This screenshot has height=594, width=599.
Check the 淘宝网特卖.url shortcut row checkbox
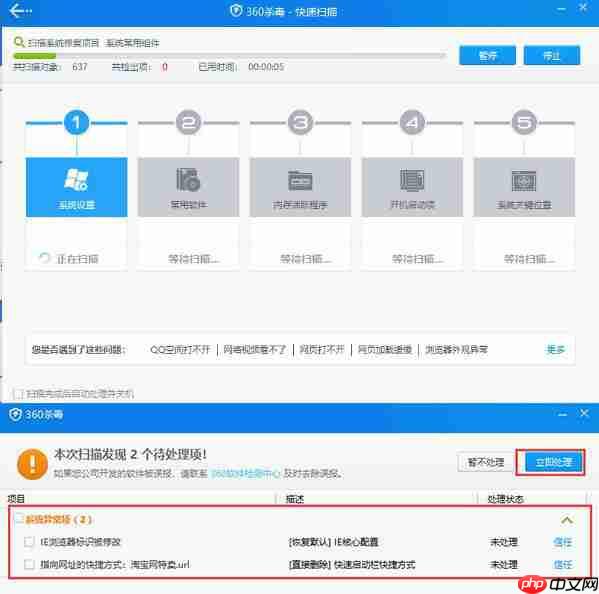point(29,564)
